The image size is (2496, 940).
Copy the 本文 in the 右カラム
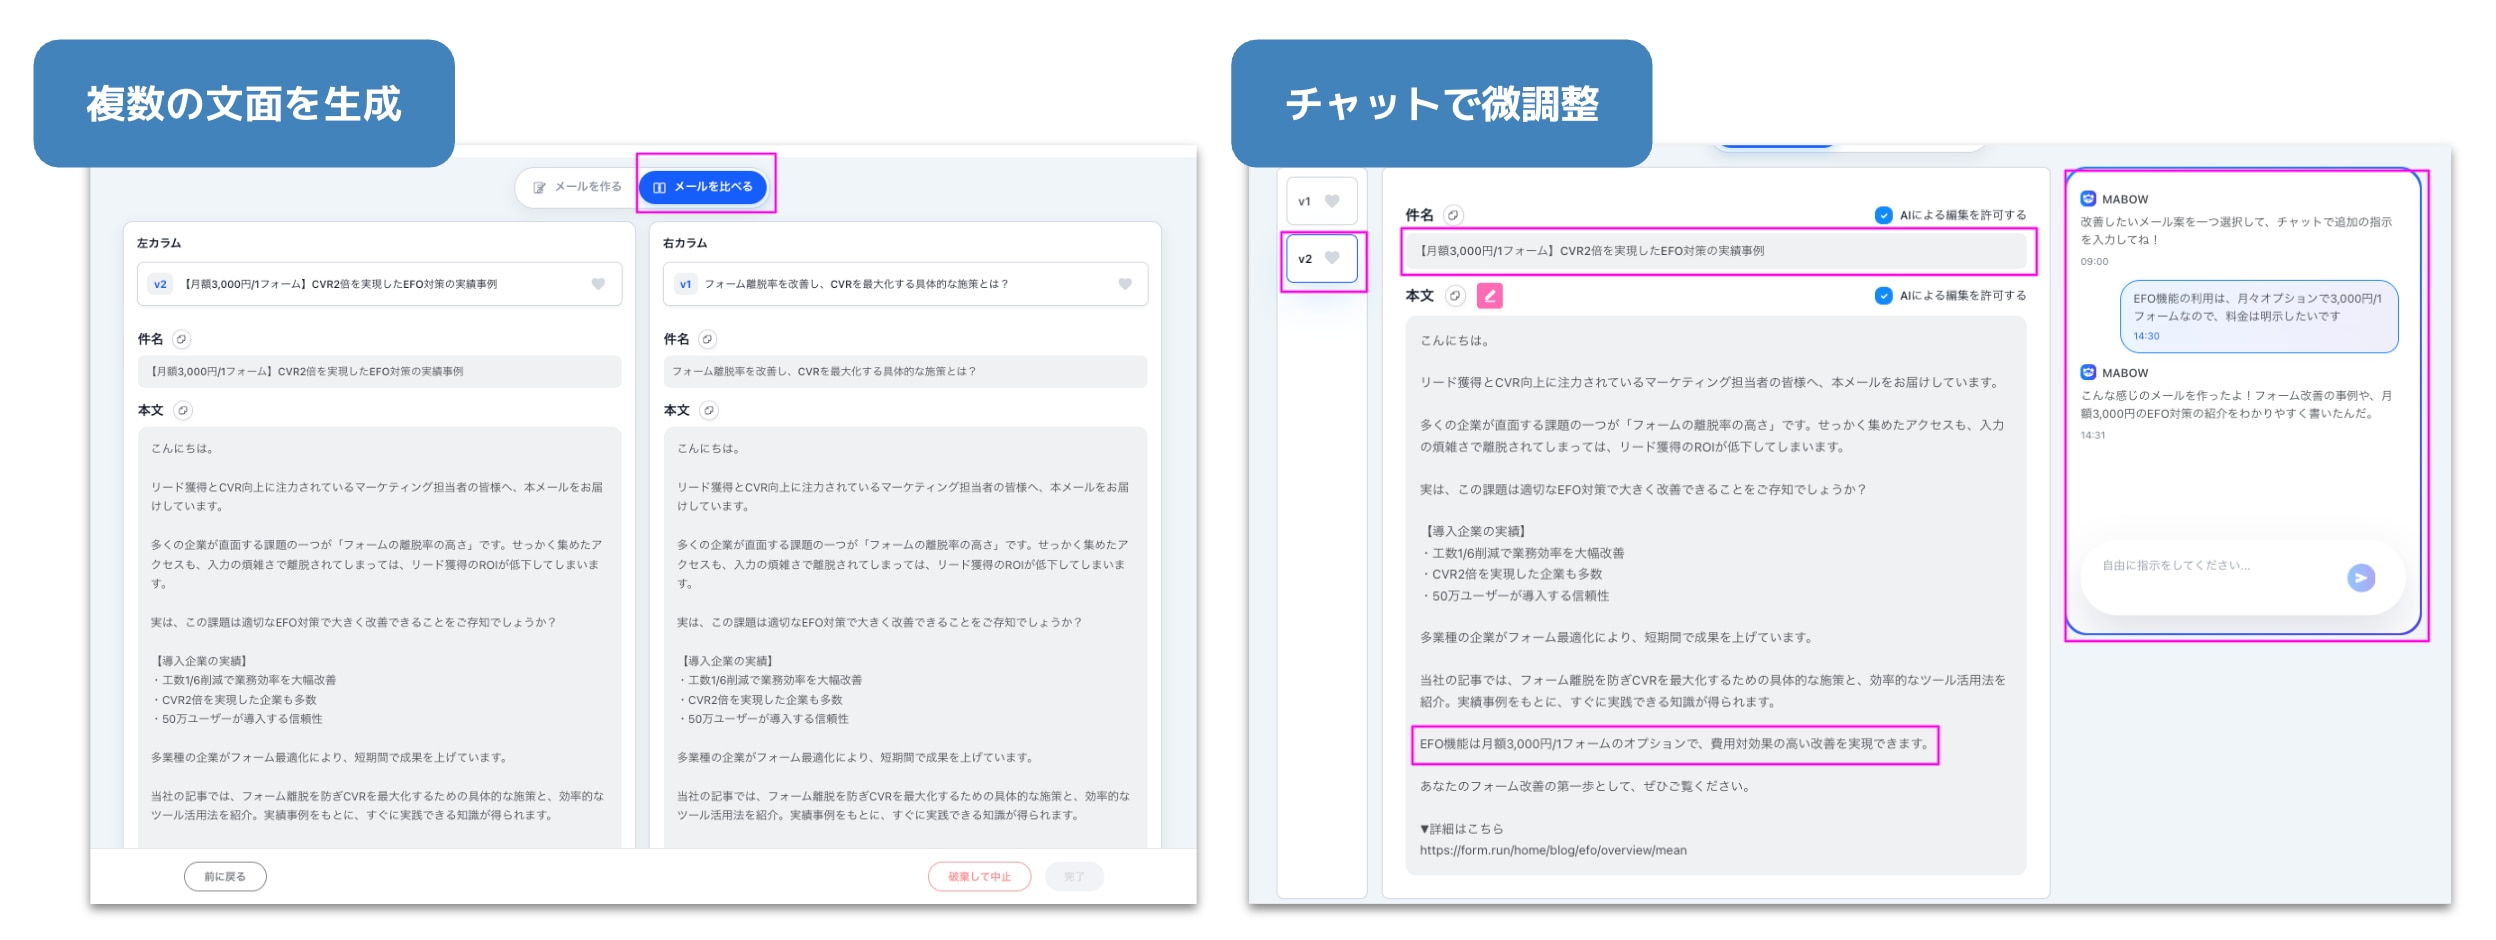708,410
